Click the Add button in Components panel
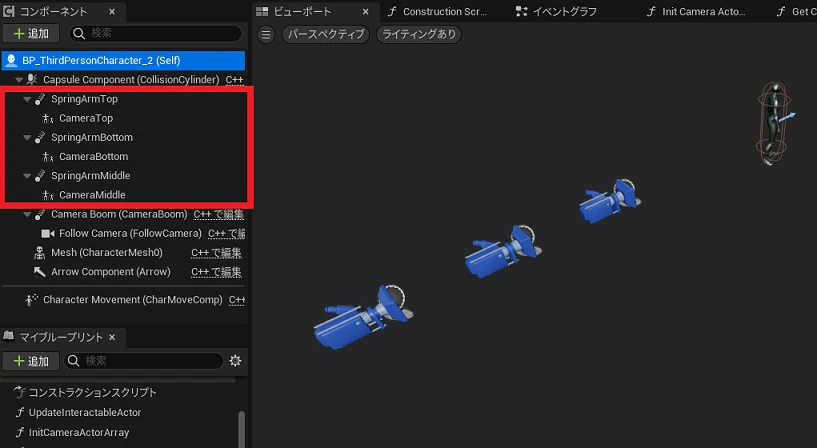The width and height of the screenshot is (817, 448). pyautogui.click(x=31, y=33)
